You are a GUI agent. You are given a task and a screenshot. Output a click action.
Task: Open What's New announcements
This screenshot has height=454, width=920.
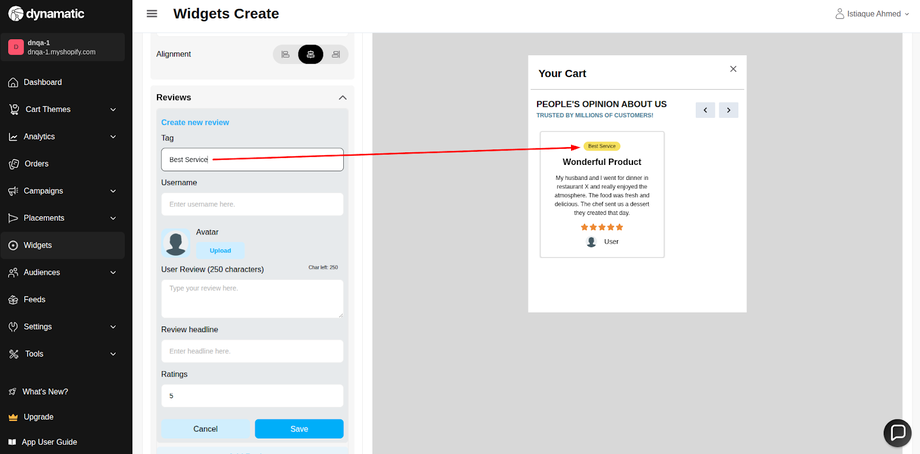click(x=45, y=391)
